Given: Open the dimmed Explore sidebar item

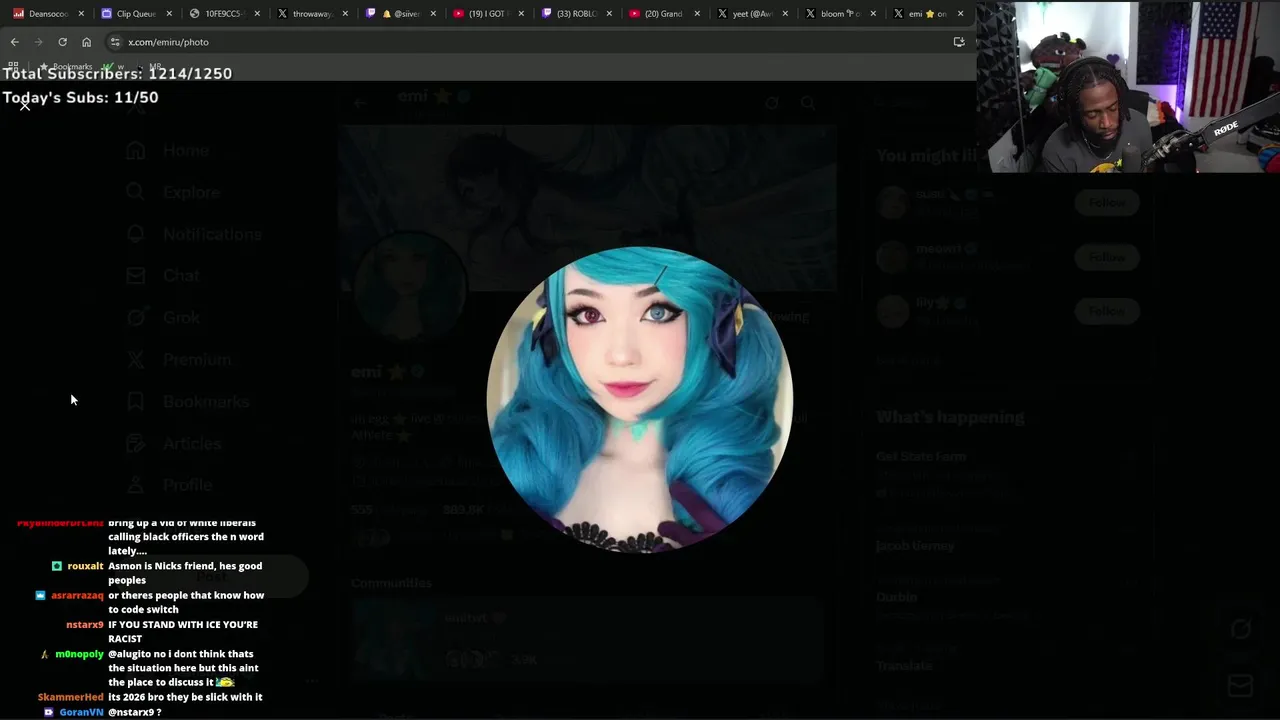Looking at the screenshot, I should coord(173,192).
